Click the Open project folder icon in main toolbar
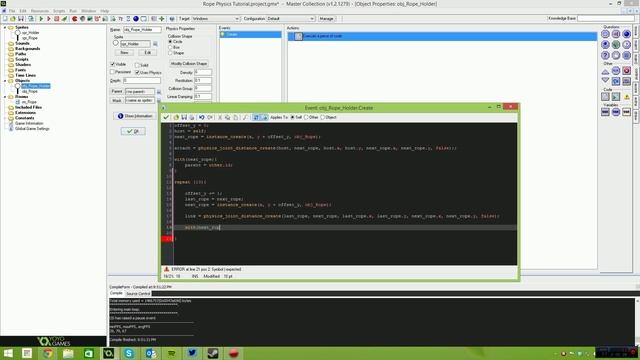Screen dimensions: 640x360 (x=13, y=19)
